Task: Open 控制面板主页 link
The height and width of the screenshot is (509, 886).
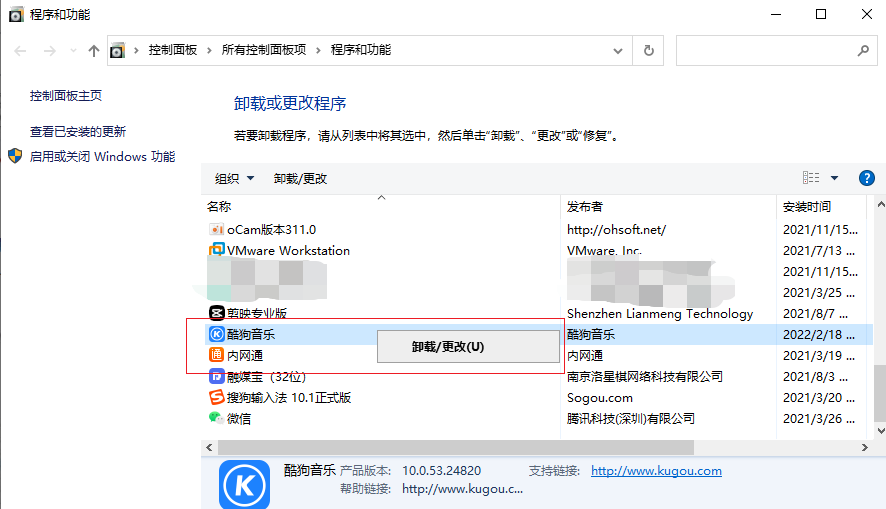Action: coord(66,96)
